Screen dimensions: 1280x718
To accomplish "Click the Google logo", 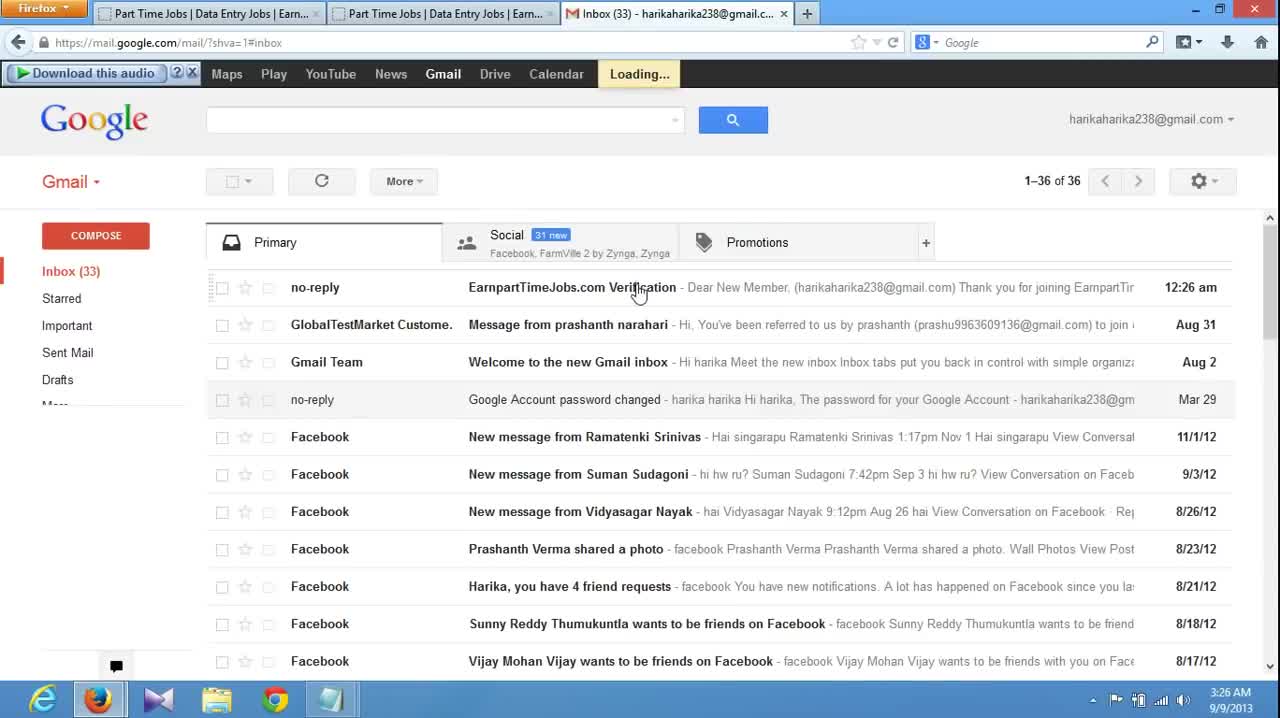I will [95, 121].
